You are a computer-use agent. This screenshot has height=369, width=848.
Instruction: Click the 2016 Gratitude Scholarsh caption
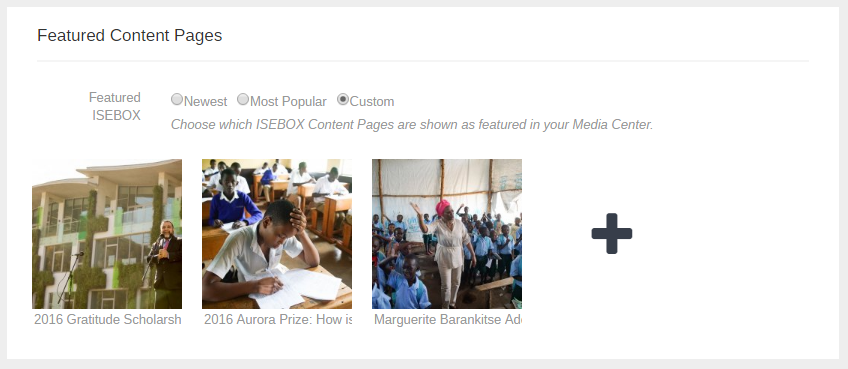(x=108, y=319)
